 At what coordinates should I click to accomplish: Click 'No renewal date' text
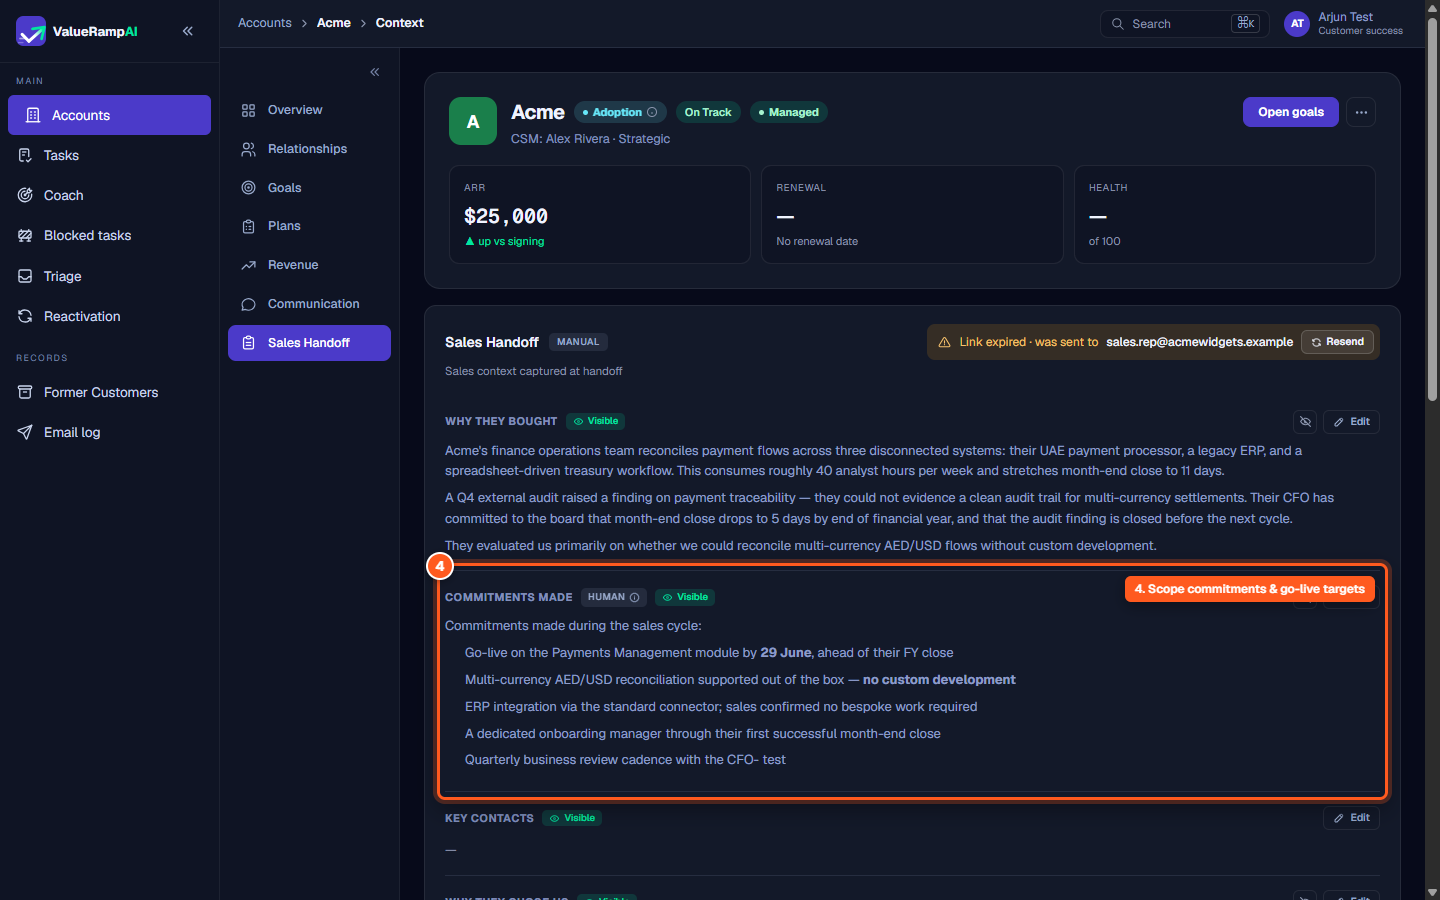click(817, 241)
